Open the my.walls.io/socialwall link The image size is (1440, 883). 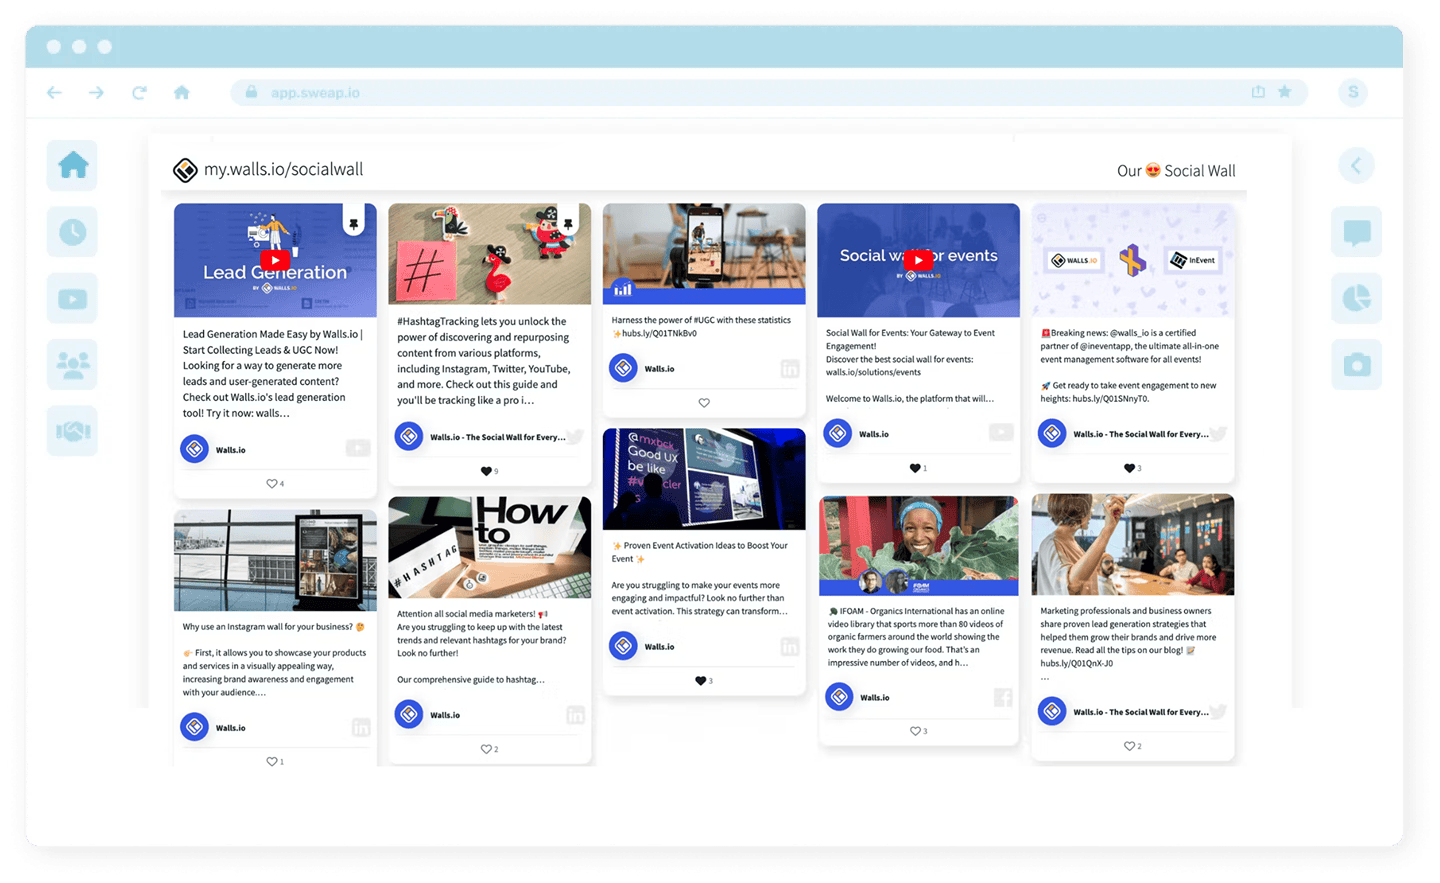[283, 170]
